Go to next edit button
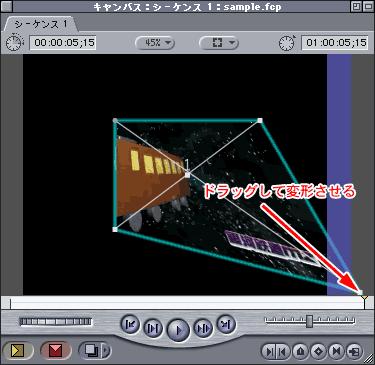 click(x=226, y=324)
